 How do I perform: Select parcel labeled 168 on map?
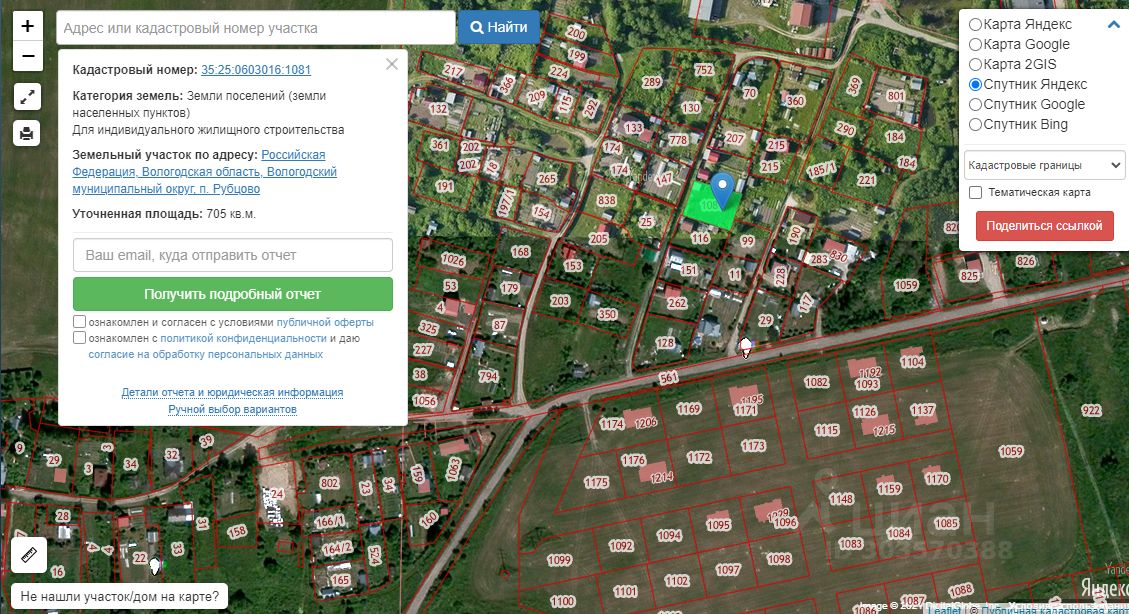click(x=521, y=252)
